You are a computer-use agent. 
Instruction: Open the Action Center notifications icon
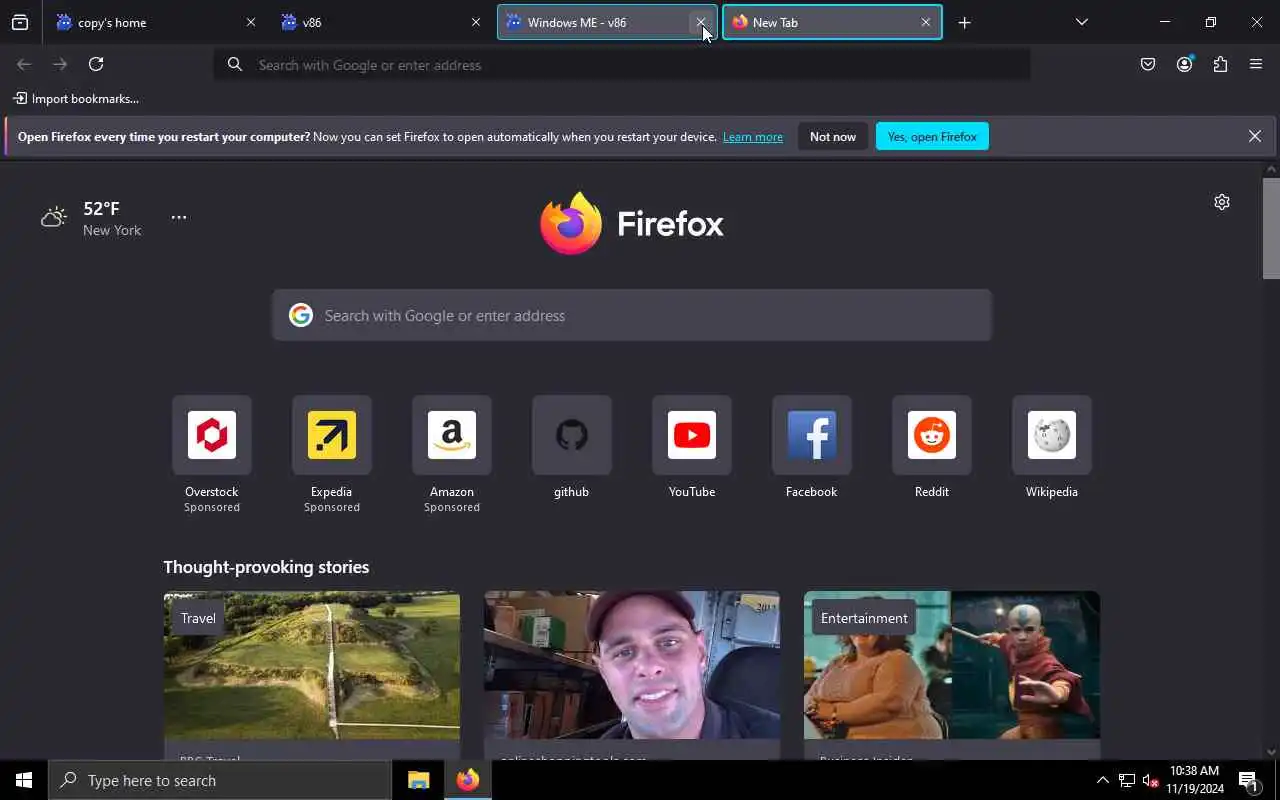1249,780
